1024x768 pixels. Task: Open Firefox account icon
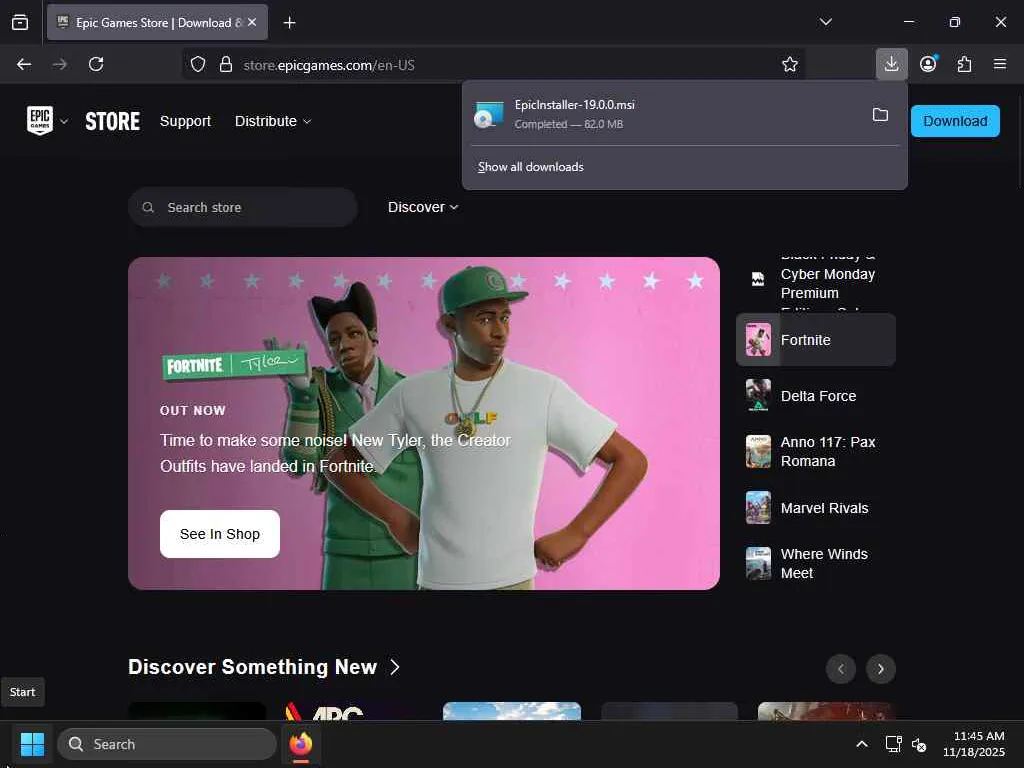pos(928,64)
